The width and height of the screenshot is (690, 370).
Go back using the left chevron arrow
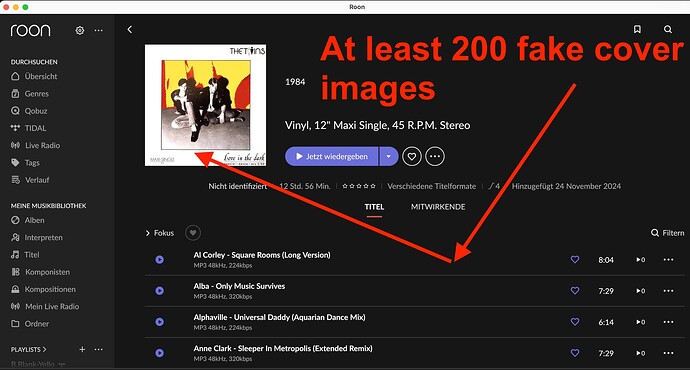129,29
